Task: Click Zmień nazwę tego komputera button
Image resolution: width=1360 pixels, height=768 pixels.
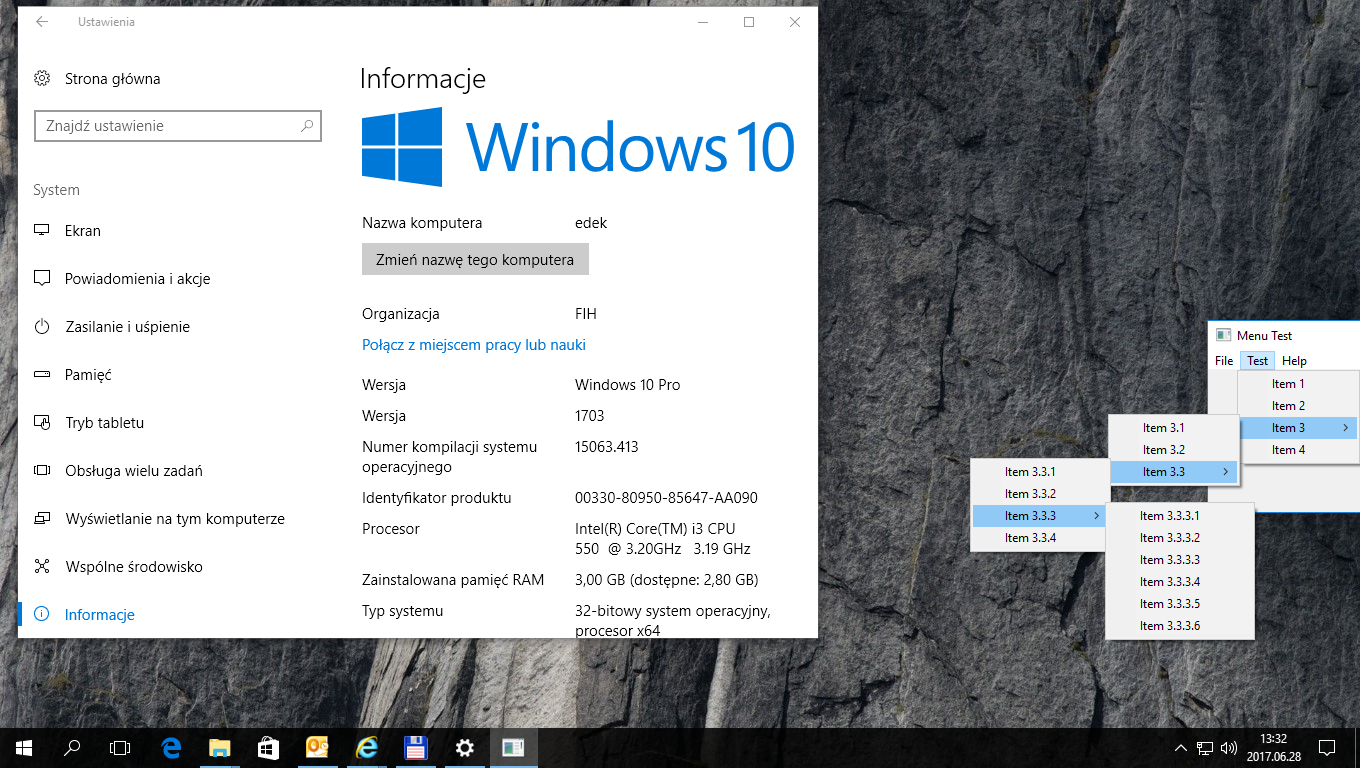Action: point(475,259)
